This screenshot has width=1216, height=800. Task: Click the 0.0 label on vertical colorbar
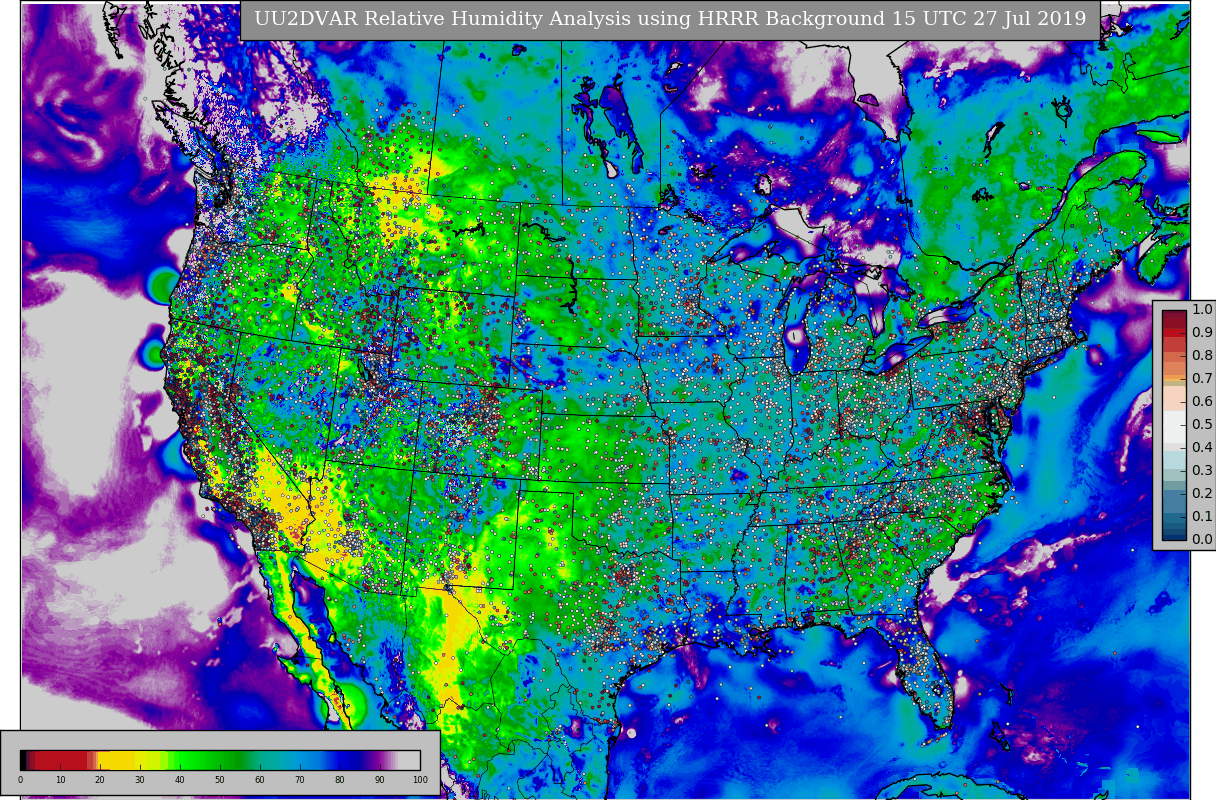[x=1202, y=539]
